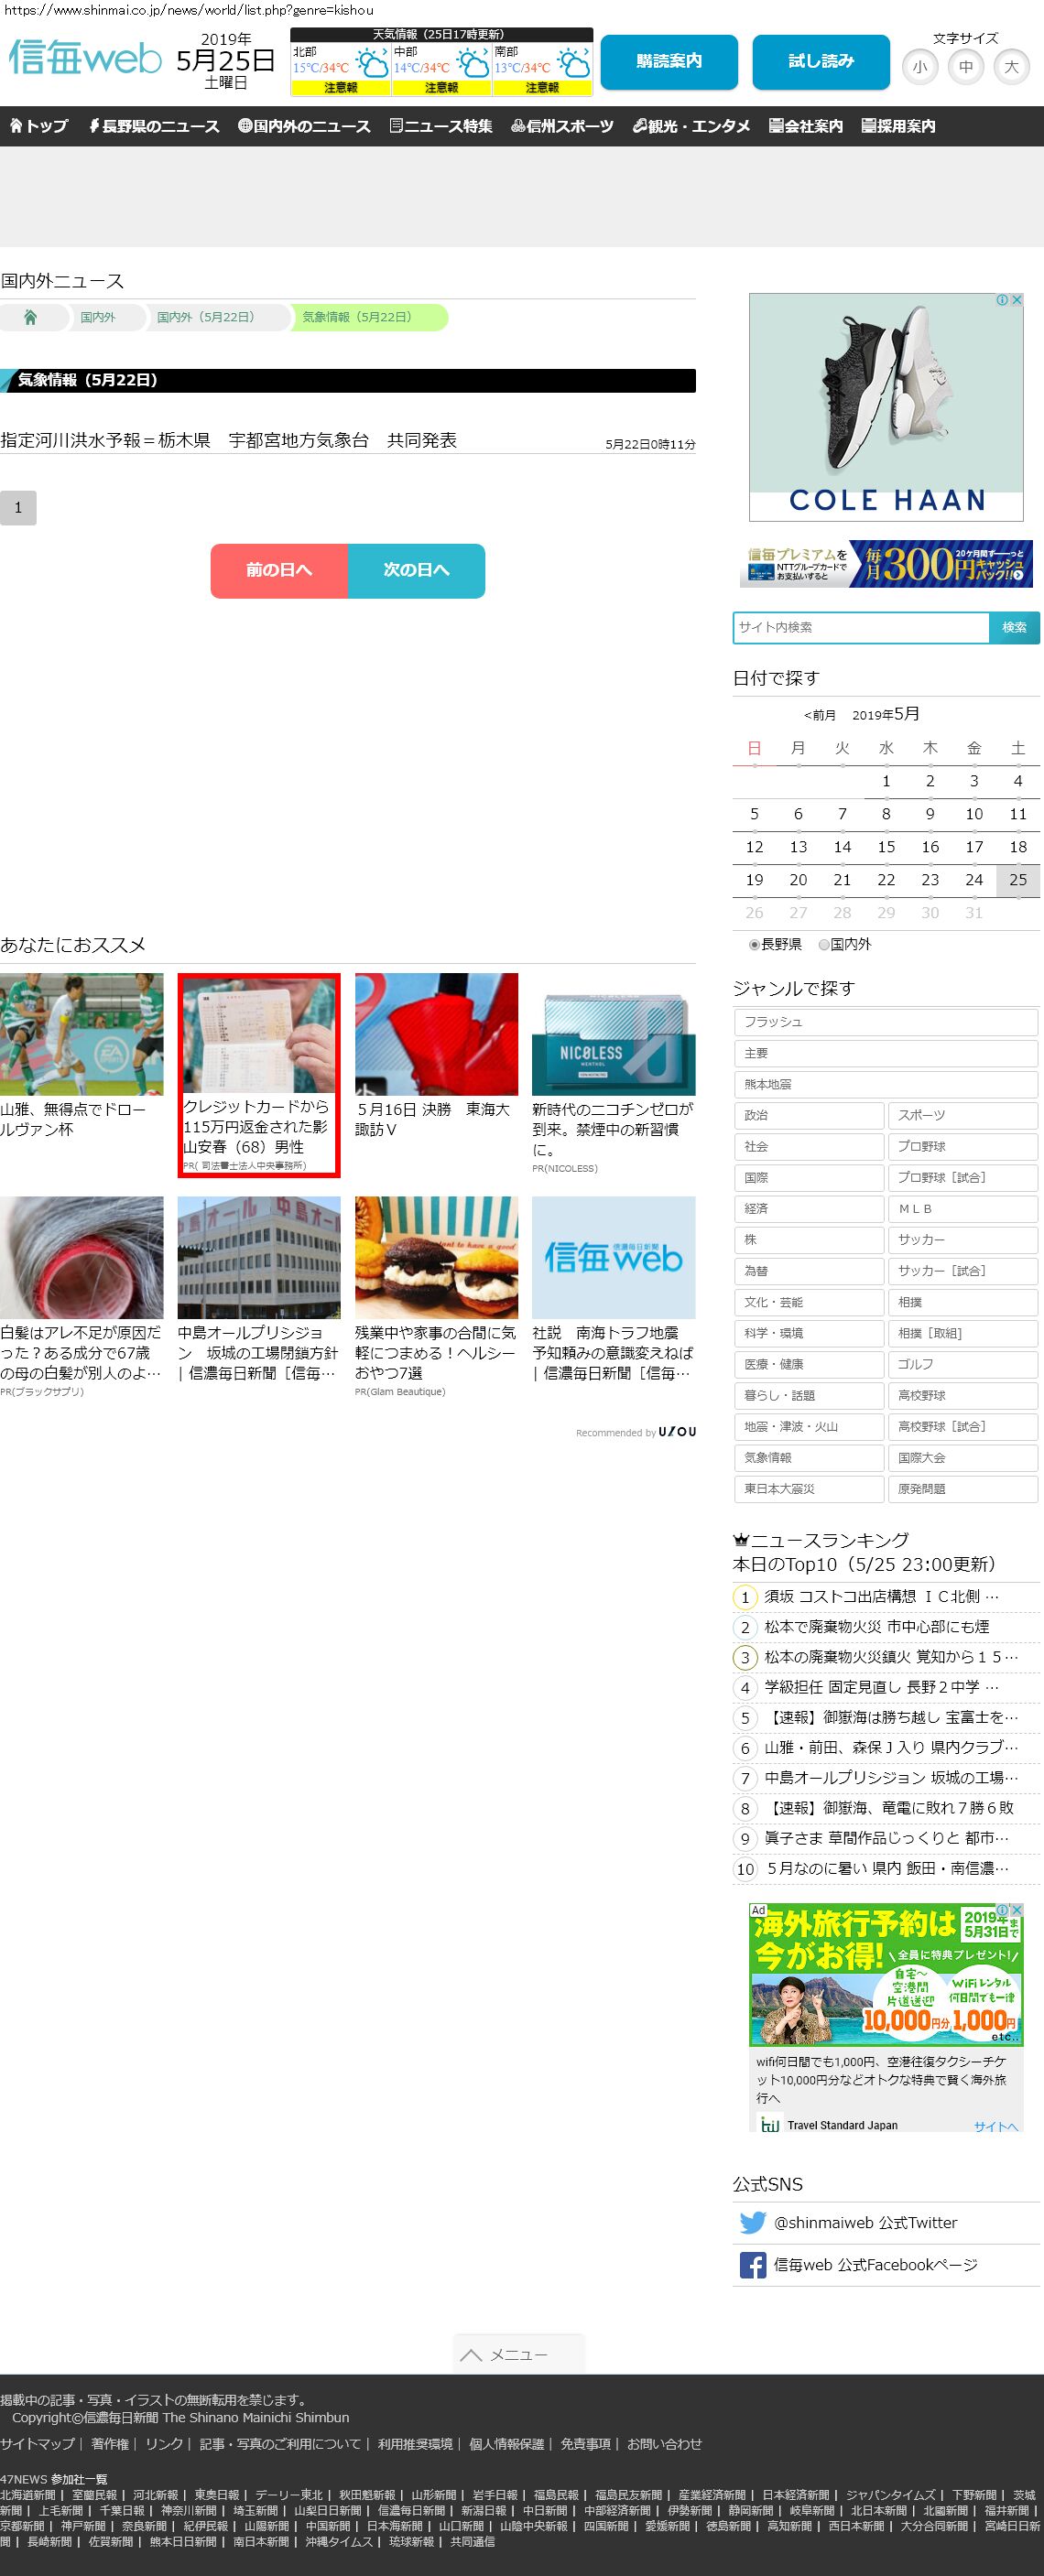Open thumbnail for 中島オールプリシジョン article
Screen dimensions: 1044x2576
[259, 1258]
